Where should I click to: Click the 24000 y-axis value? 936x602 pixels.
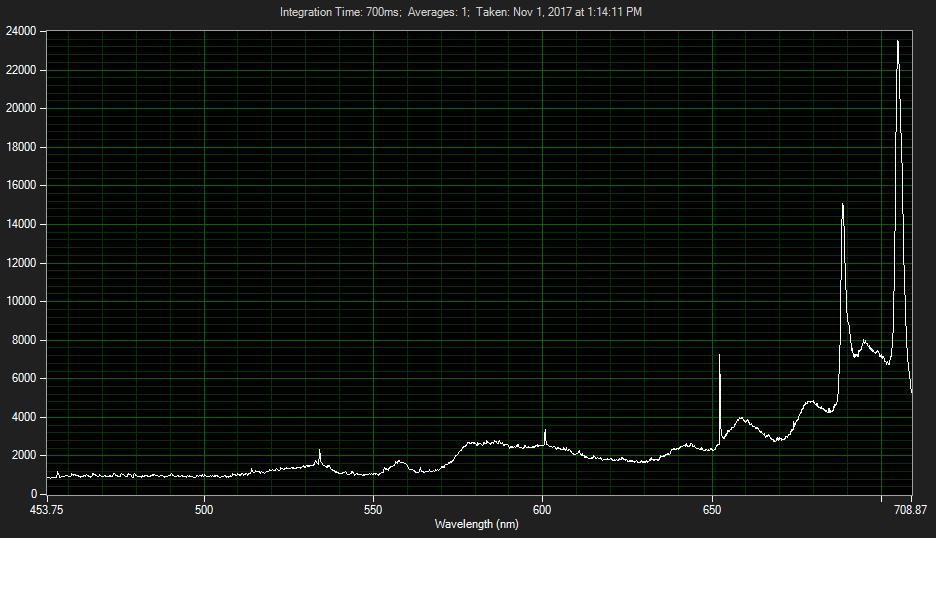(x=21, y=31)
